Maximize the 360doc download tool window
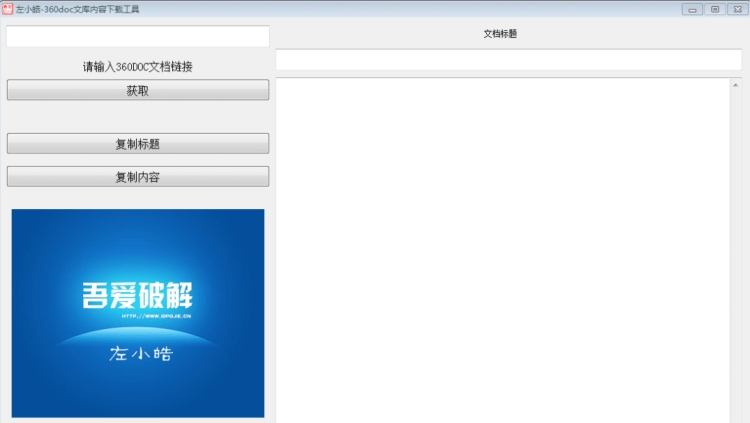The image size is (750, 423). tap(715, 10)
